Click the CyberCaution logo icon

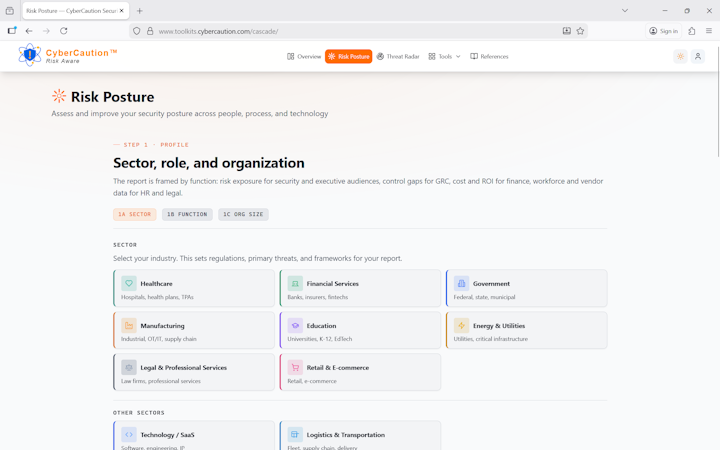(x=29, y=56)
